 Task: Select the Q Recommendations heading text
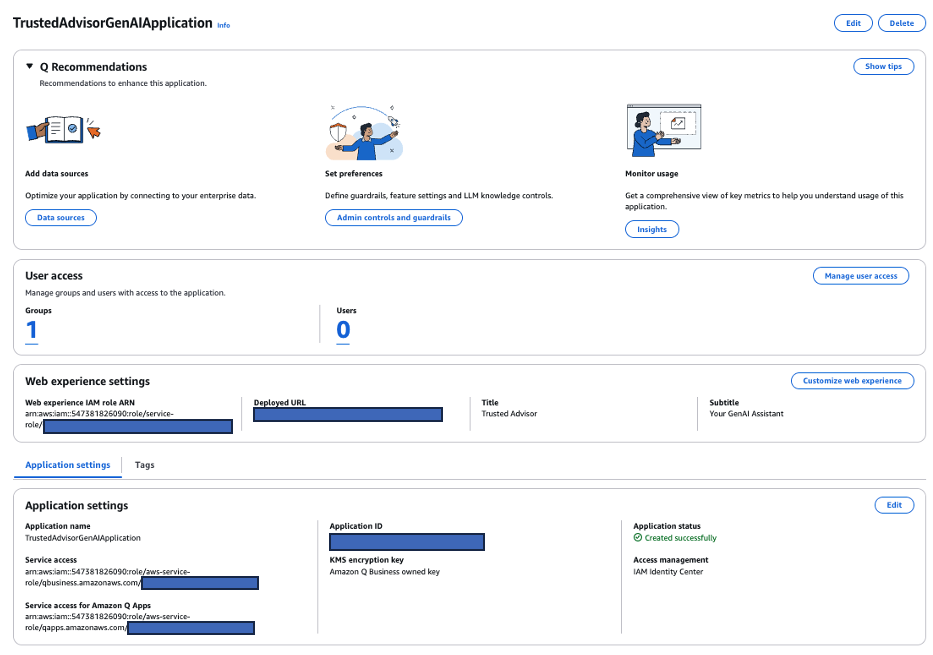(93, 67)
